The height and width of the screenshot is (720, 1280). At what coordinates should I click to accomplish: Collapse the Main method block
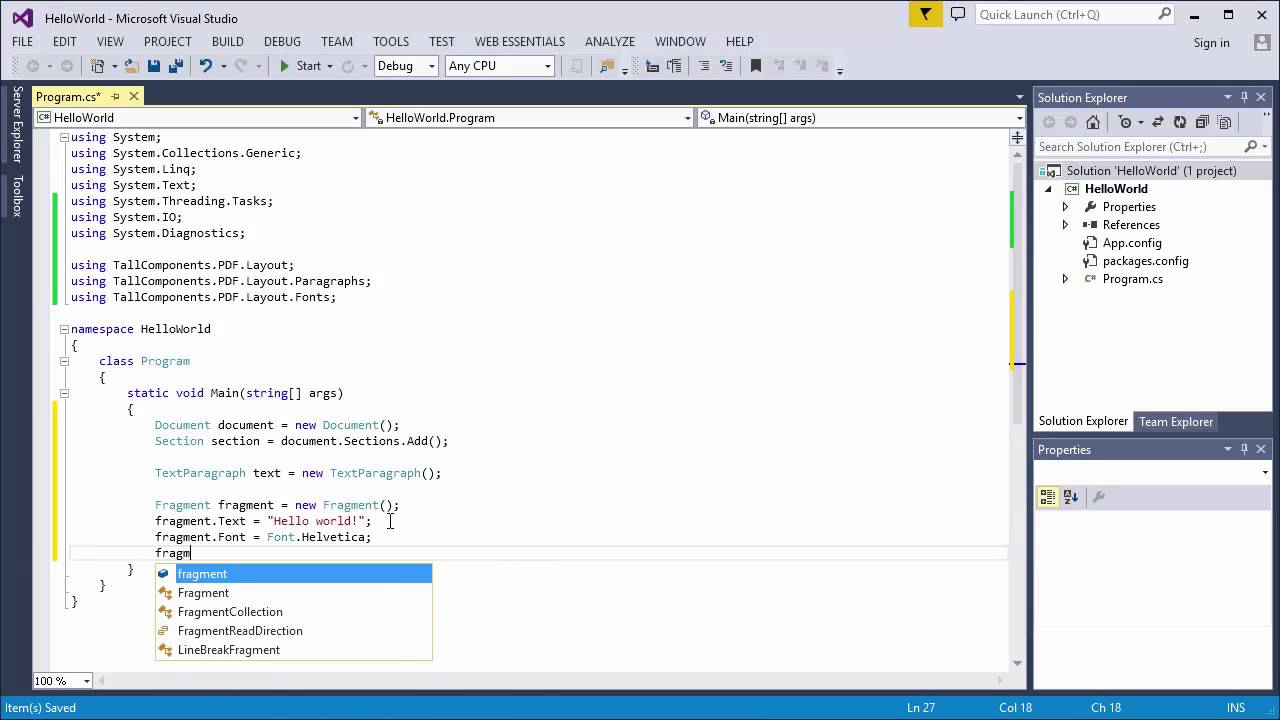click(64, 393)
